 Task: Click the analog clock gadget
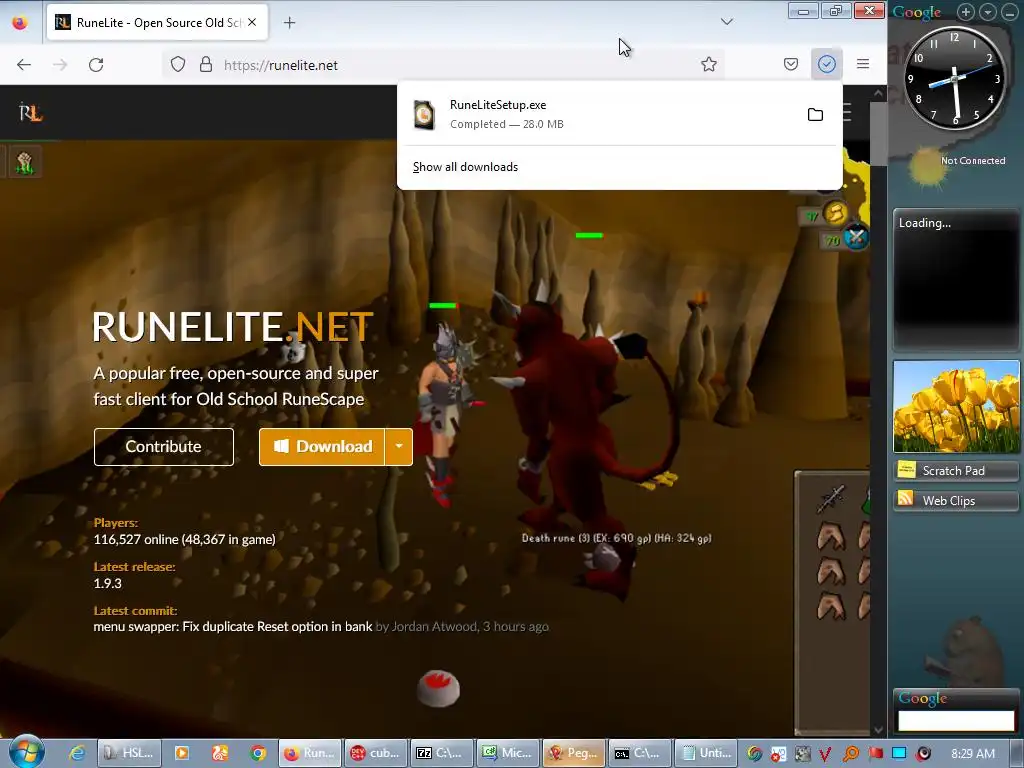click(955, 78)
